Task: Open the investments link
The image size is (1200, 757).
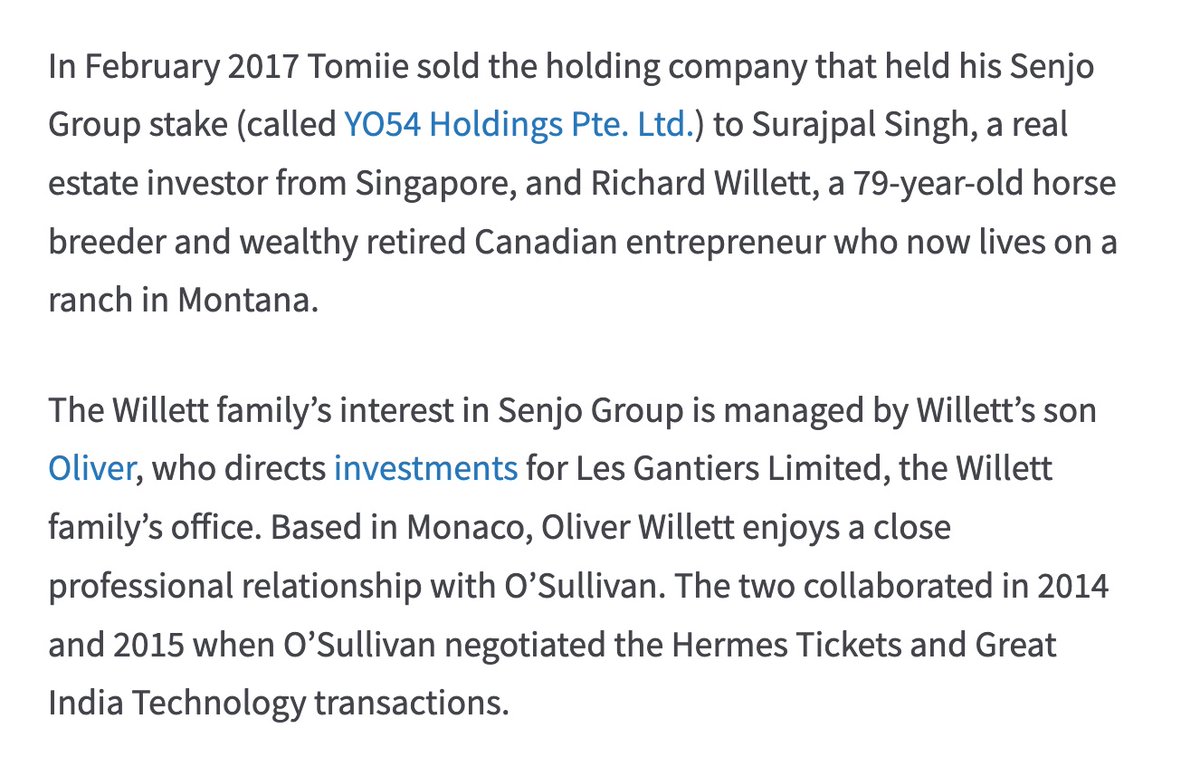Action: pos(425,468)
